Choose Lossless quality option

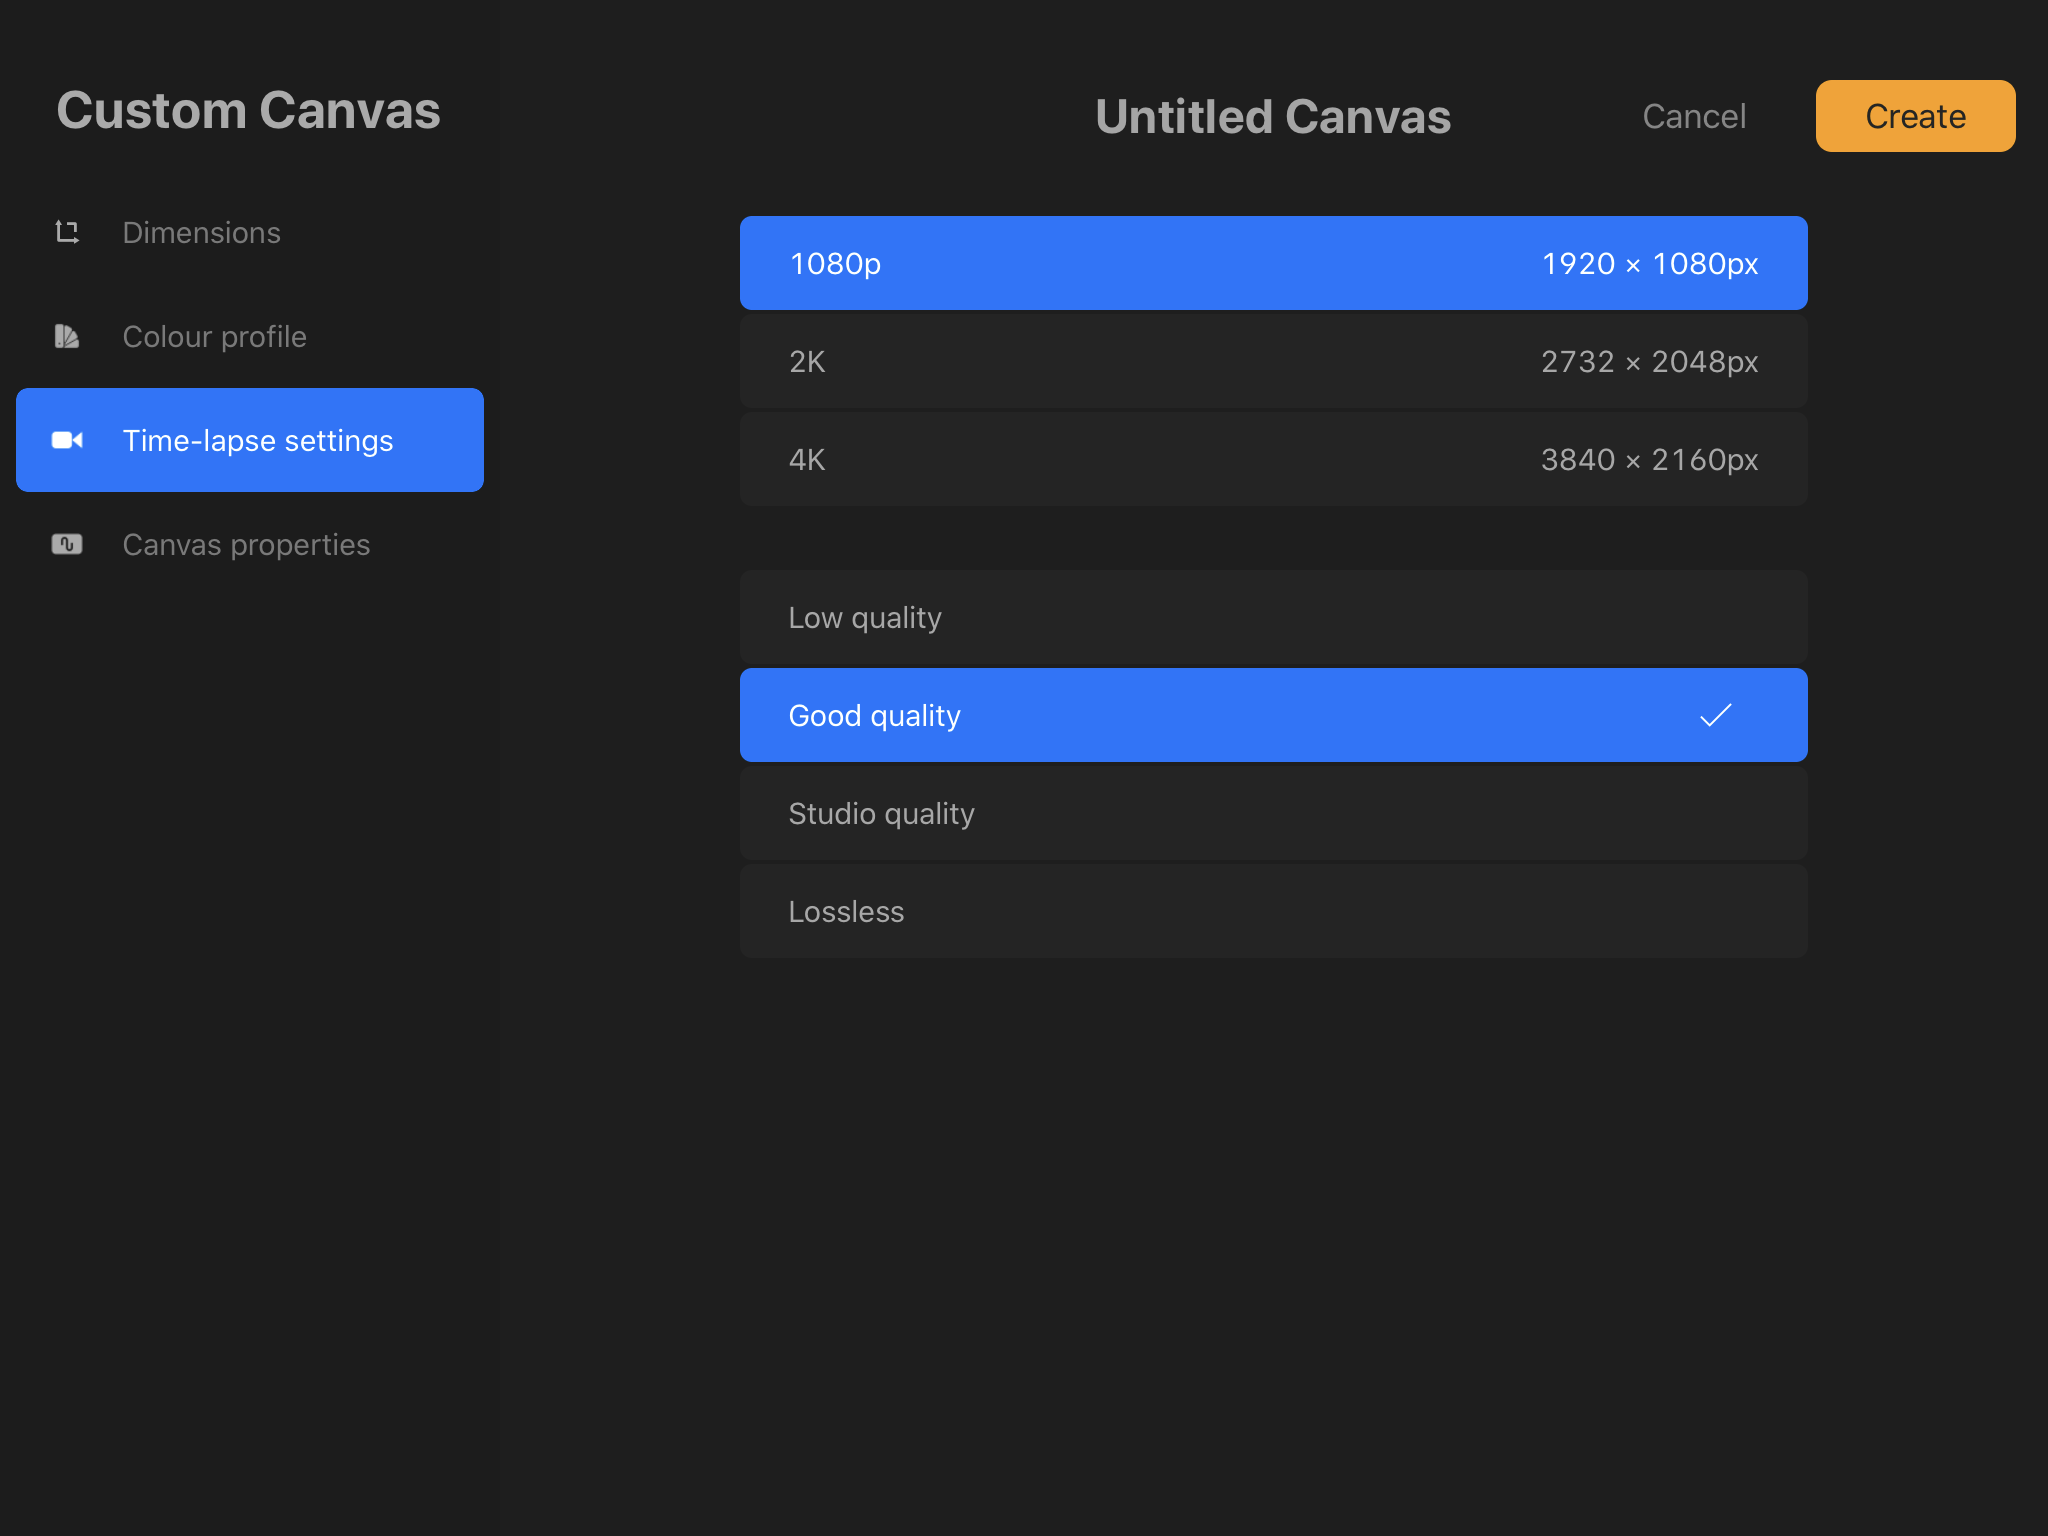(x=1273, y=911)
